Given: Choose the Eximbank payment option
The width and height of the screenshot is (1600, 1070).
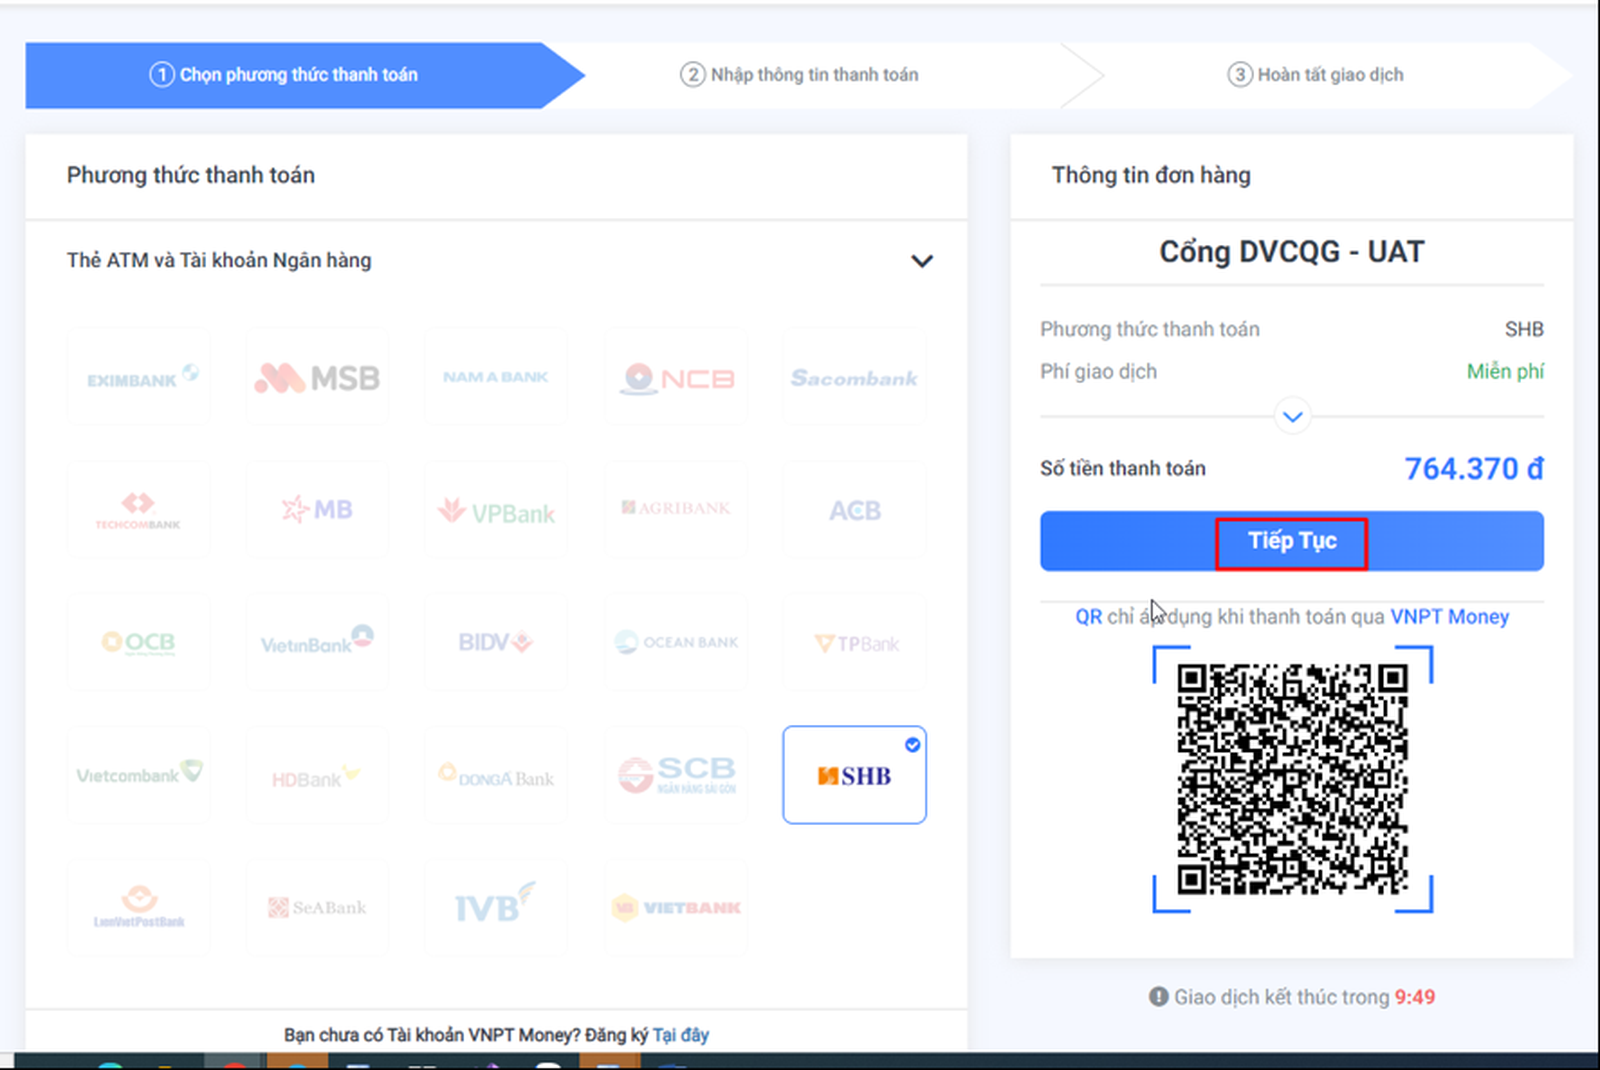Looking at the screenshot, I should click(x=139, y=378).
